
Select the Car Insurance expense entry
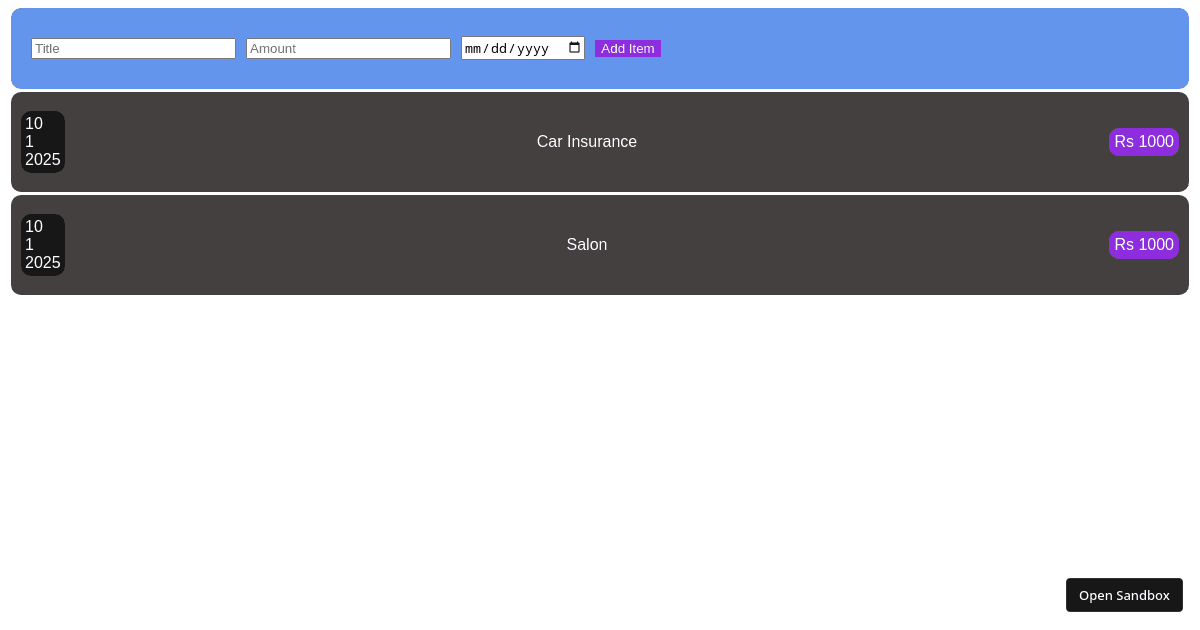tap(598, 141)
